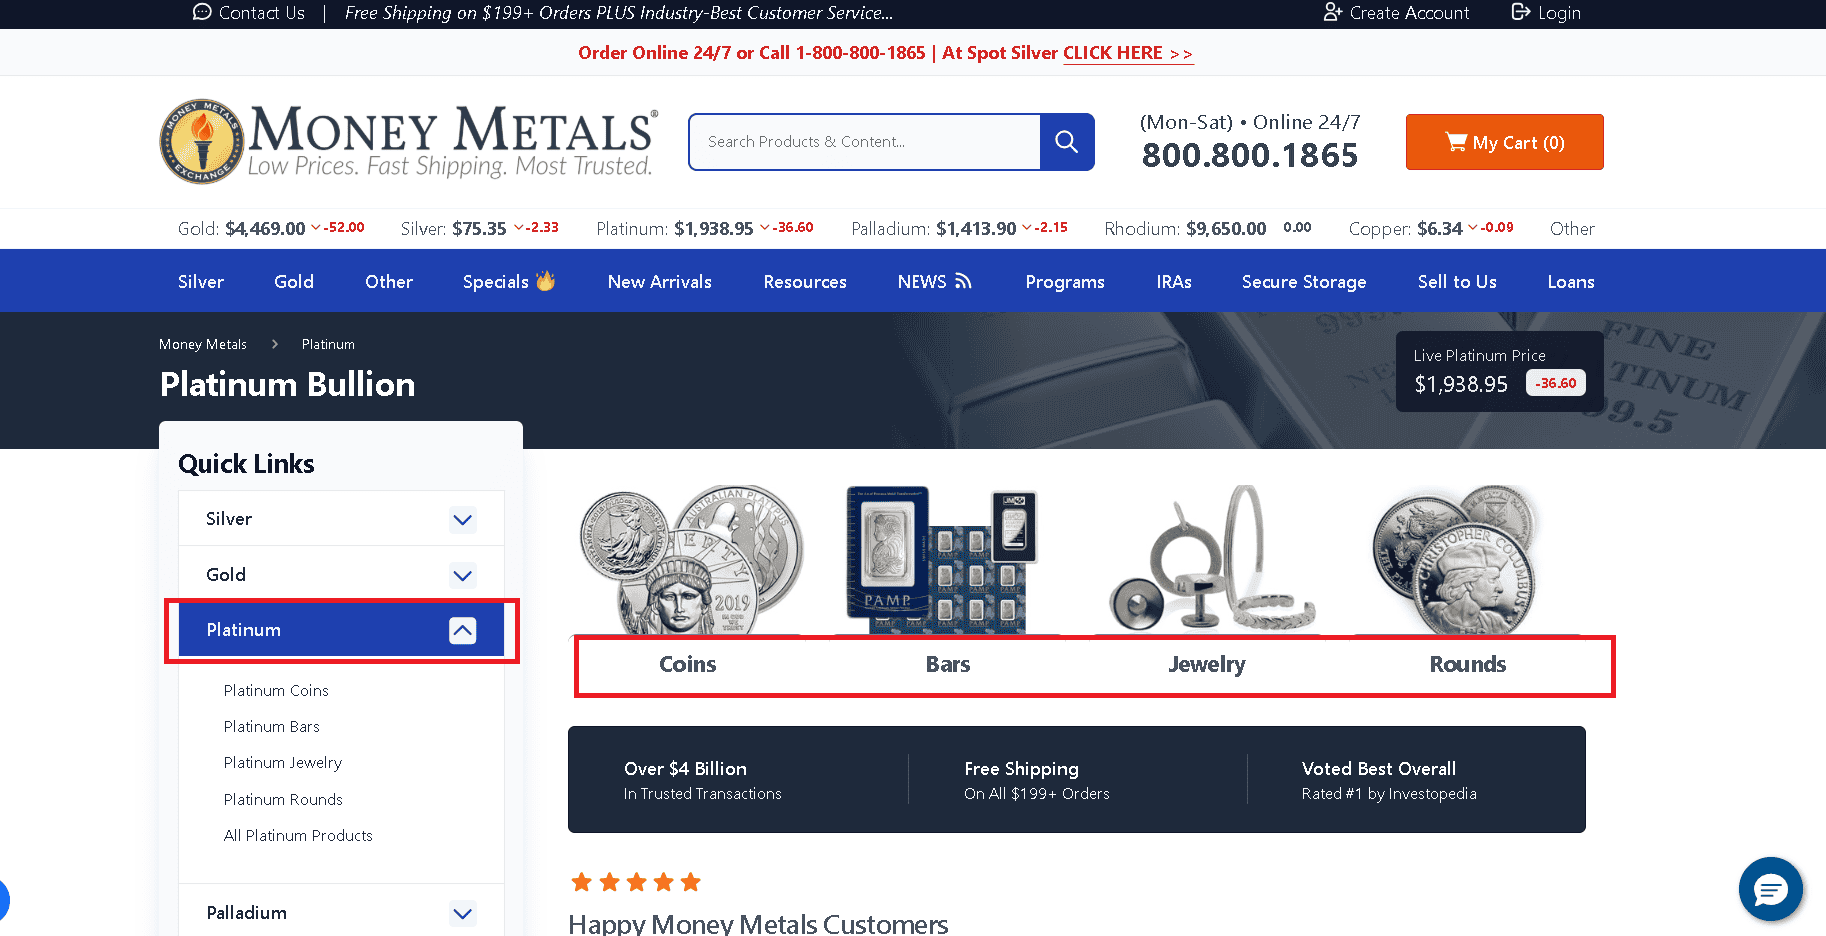
Task: Open the Platinum Coins sidebar link
Action: (276, 691)
